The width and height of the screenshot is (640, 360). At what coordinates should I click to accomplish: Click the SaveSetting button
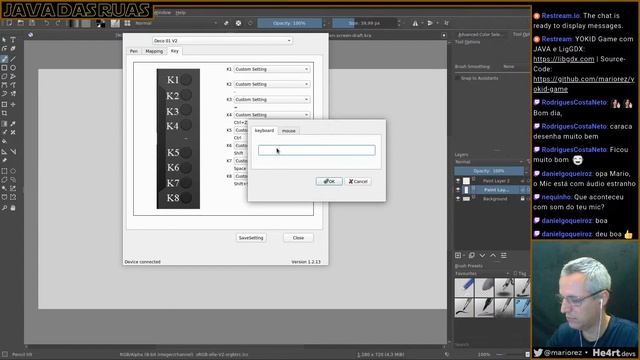(251, 238)
